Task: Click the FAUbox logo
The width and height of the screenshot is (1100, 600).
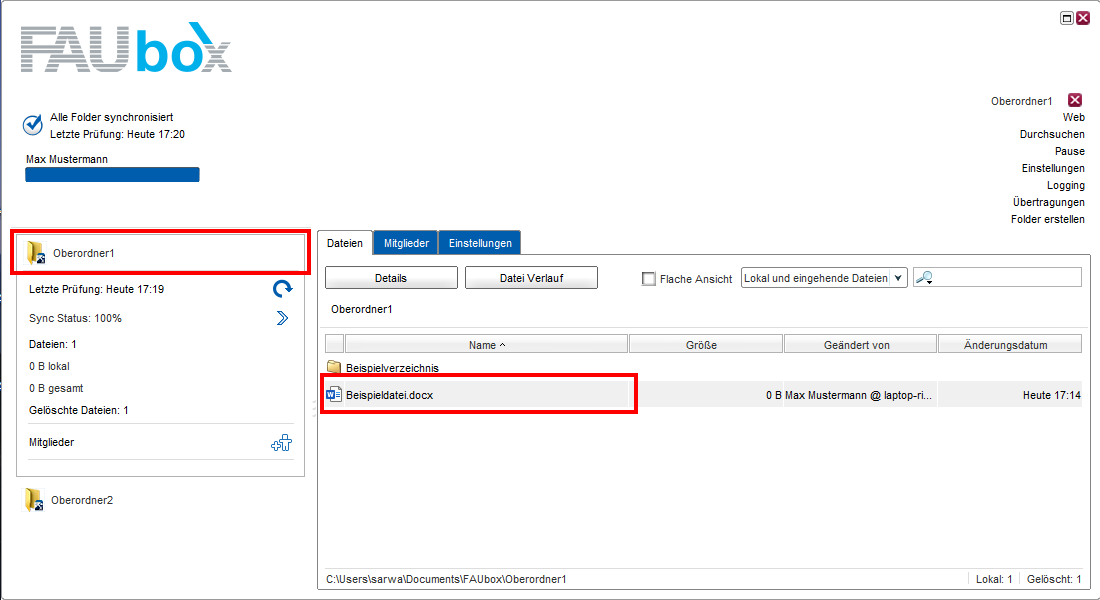Action: pyautogui.click(x=126, y=47)
